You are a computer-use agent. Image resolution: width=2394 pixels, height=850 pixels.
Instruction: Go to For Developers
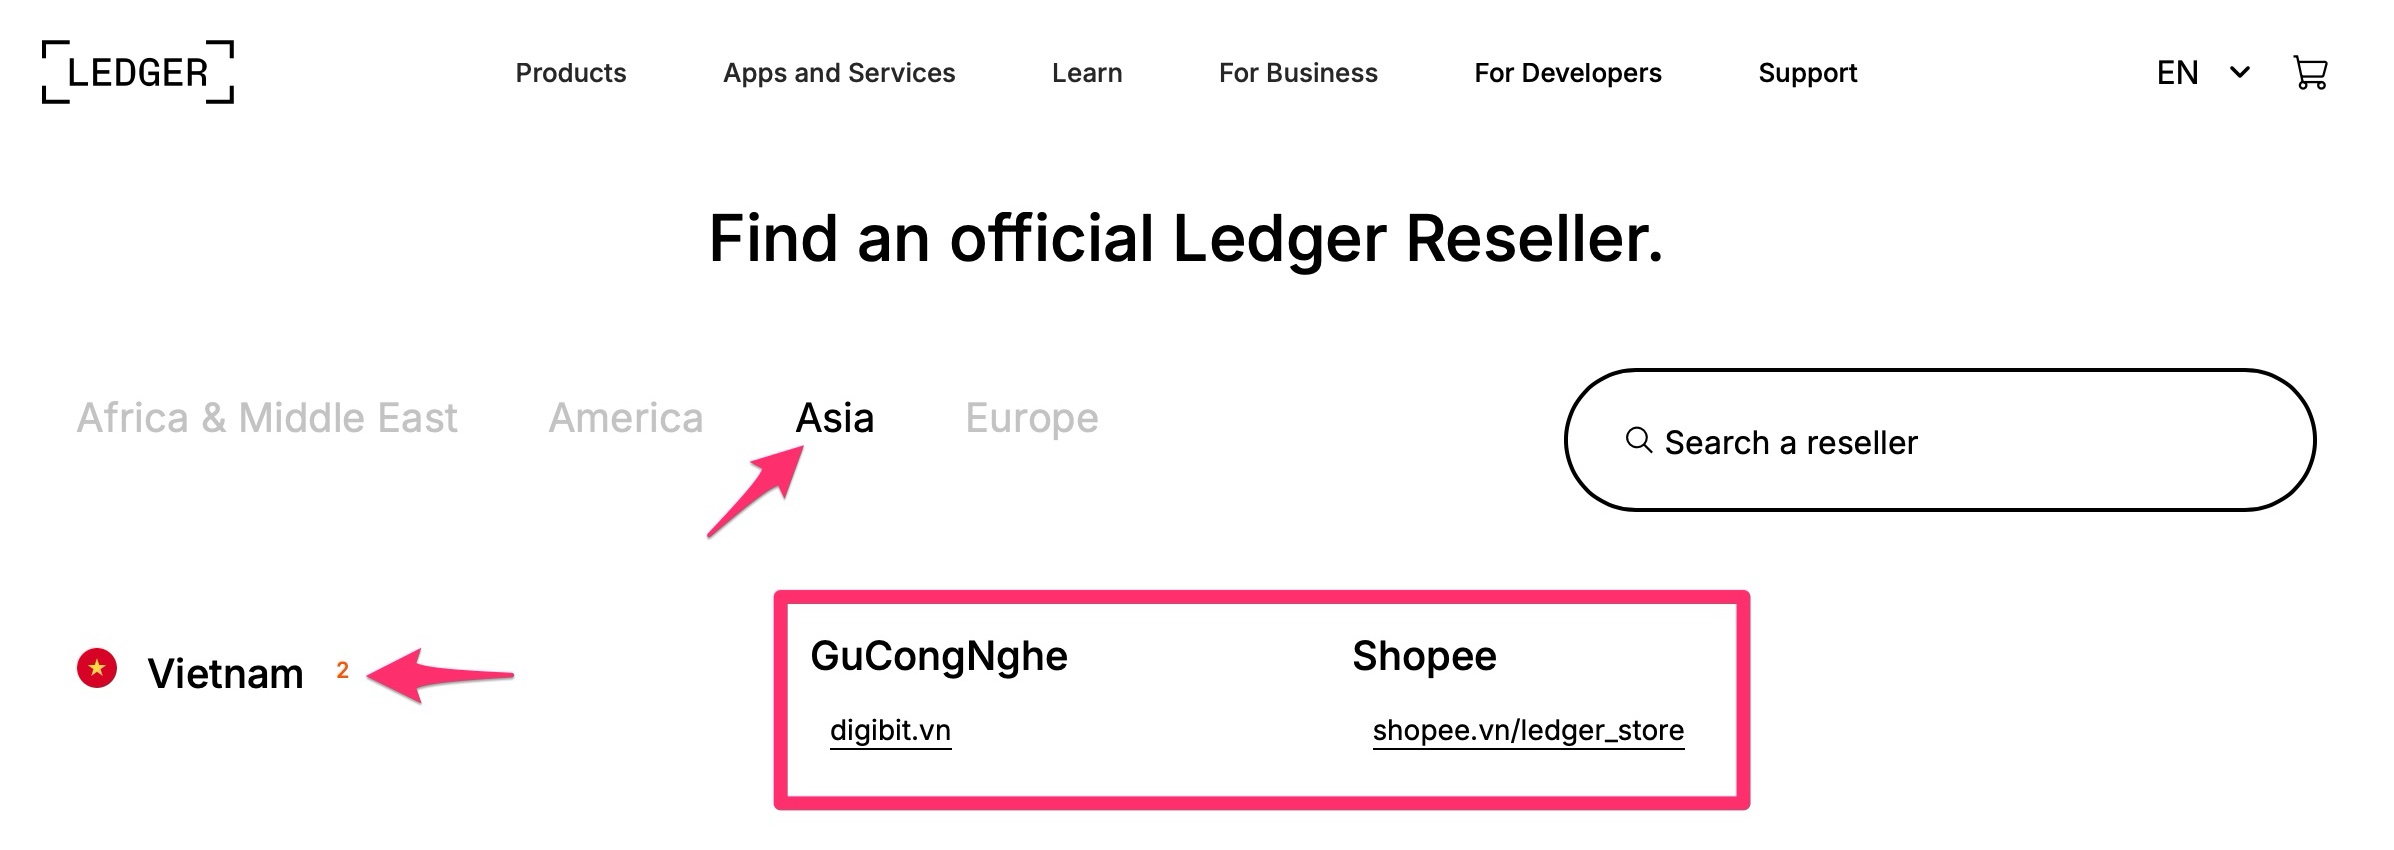pos(1568,73)
